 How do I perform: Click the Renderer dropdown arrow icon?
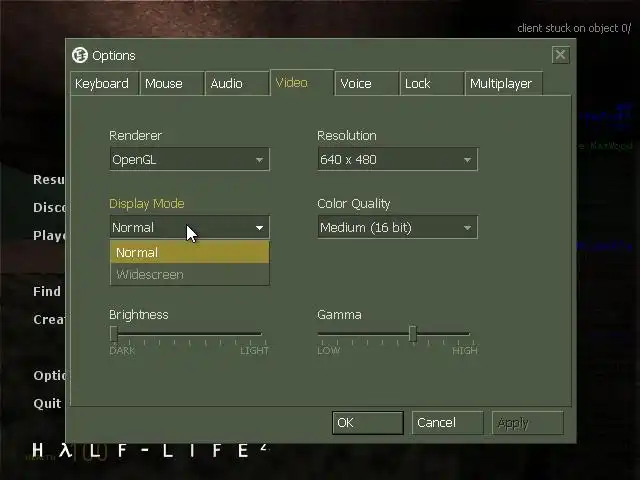pos(259,160)
